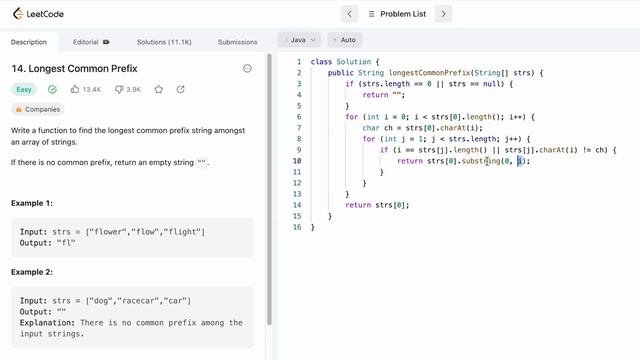Click the LeetCode logo
This screenshot has width=640, height=360.
click(x=38, y=14)
